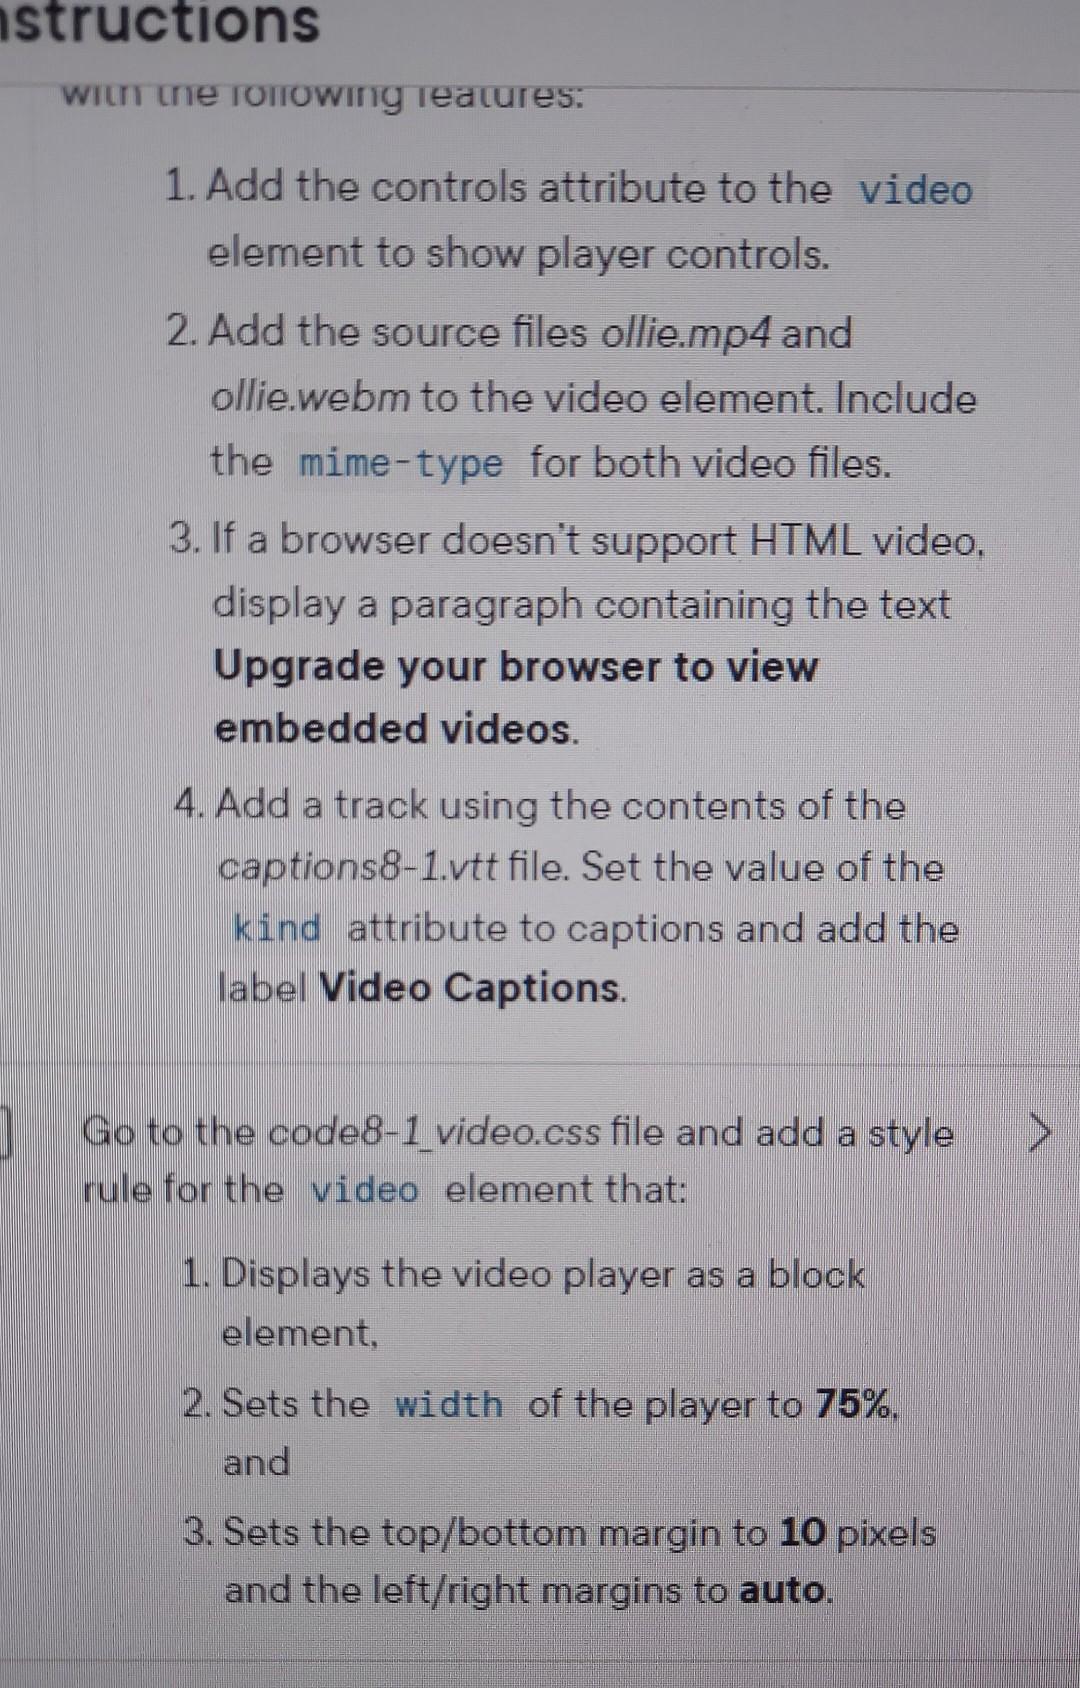Click the 'mime-type' code term

400,464
